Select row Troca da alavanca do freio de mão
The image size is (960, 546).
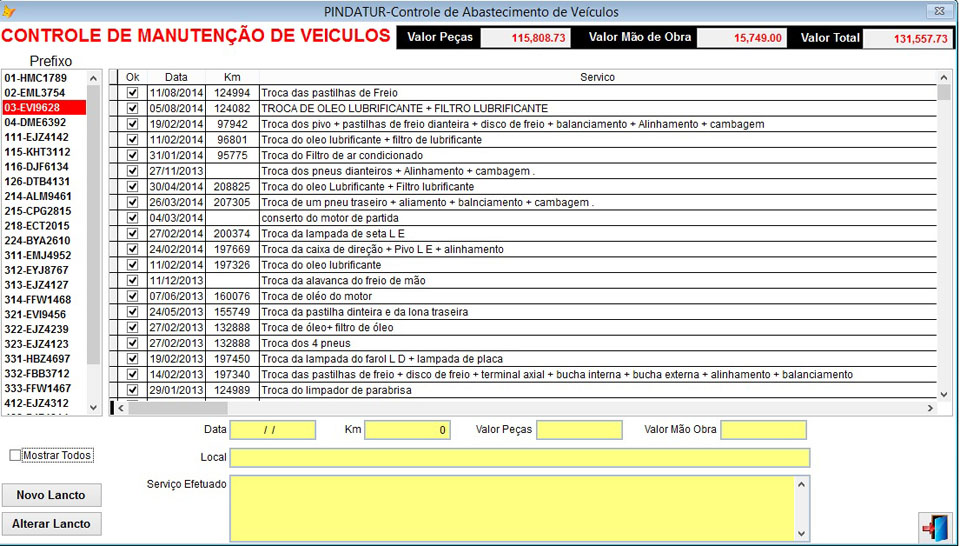click(x=523, y=280)
